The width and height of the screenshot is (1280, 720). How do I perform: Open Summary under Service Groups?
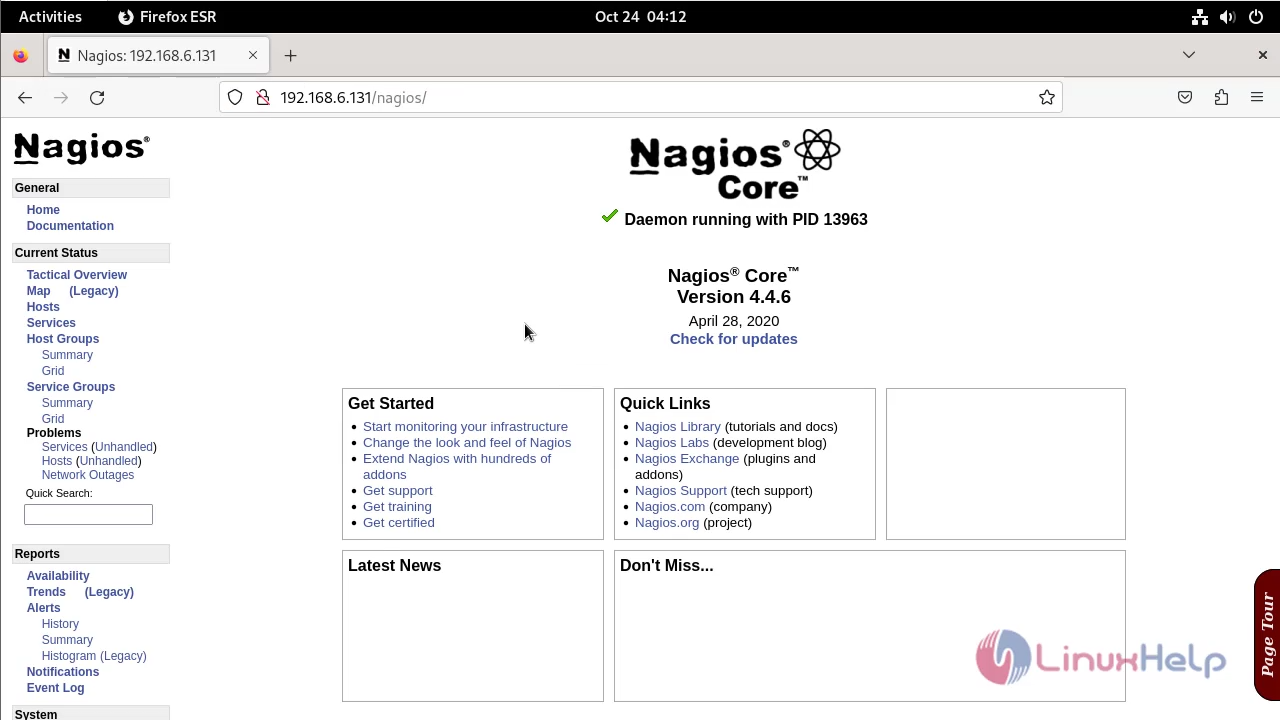(67, 403)
